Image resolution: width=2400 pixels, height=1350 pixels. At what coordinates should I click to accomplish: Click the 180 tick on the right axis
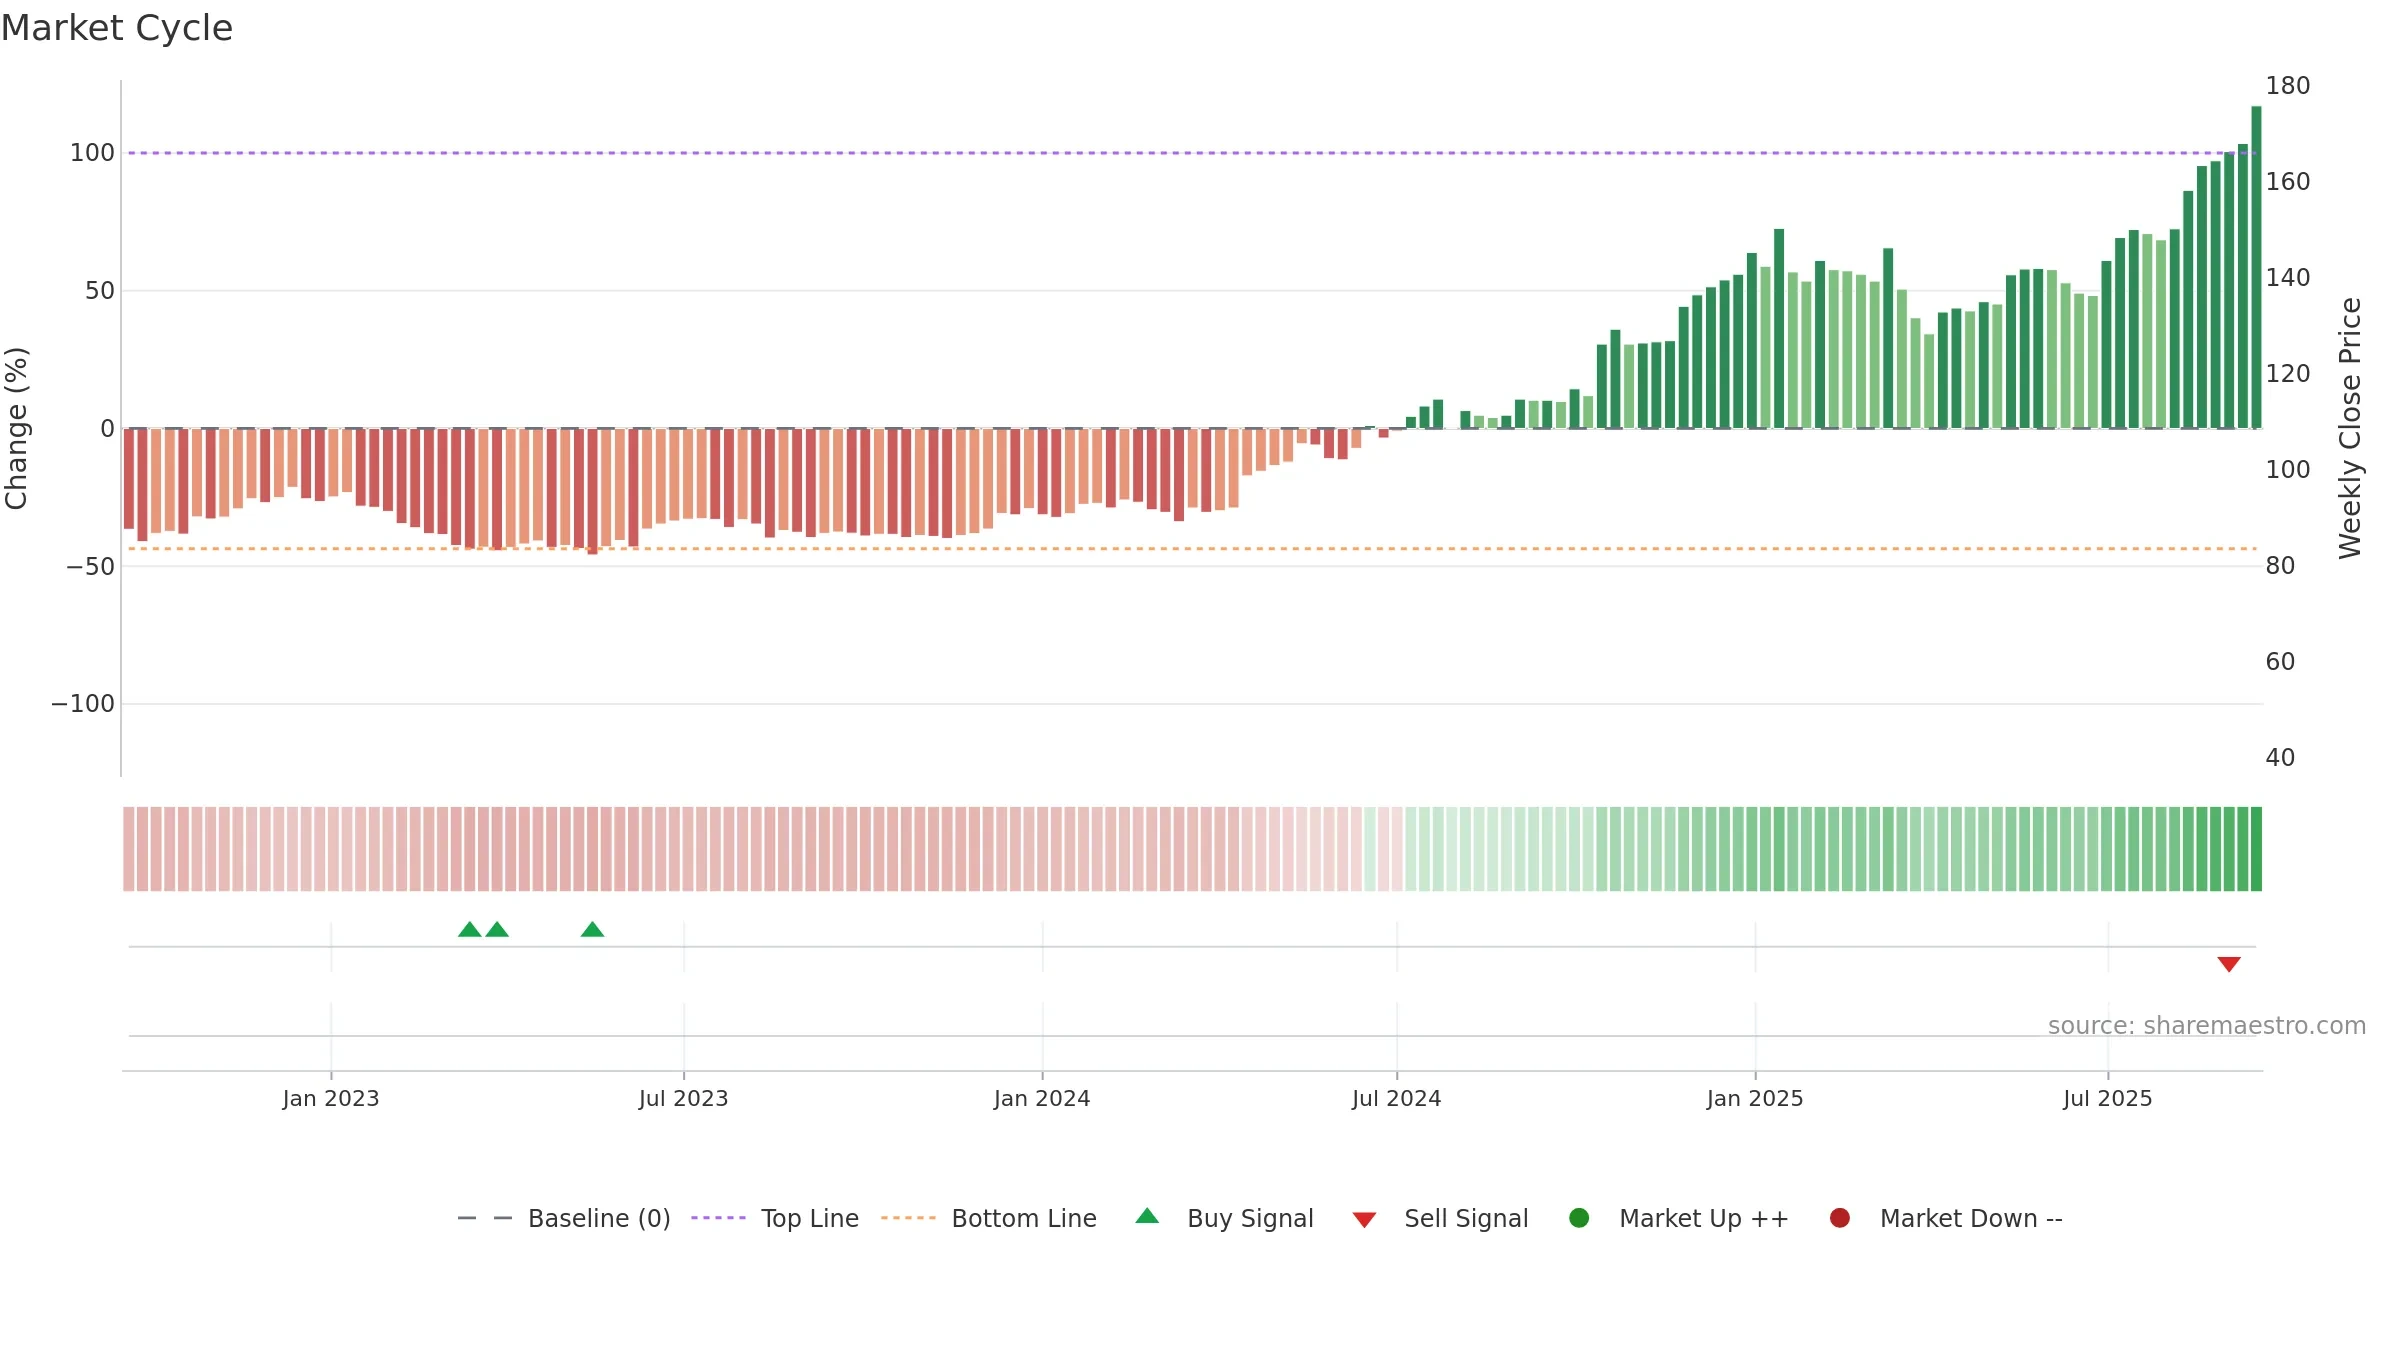[2288, 86]
